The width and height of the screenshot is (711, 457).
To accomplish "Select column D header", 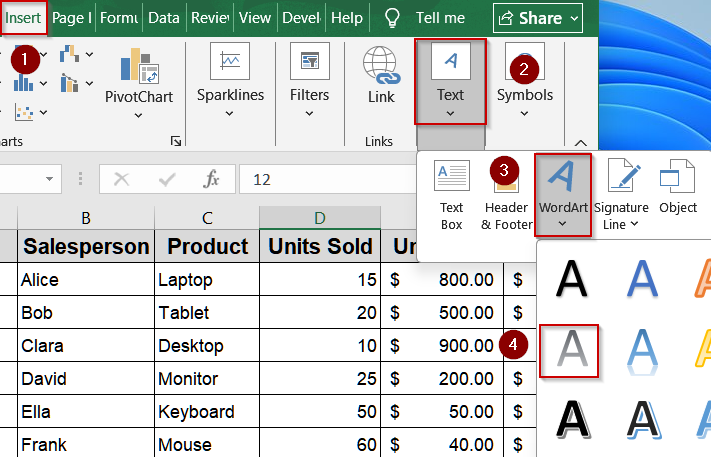I will 320,218.
